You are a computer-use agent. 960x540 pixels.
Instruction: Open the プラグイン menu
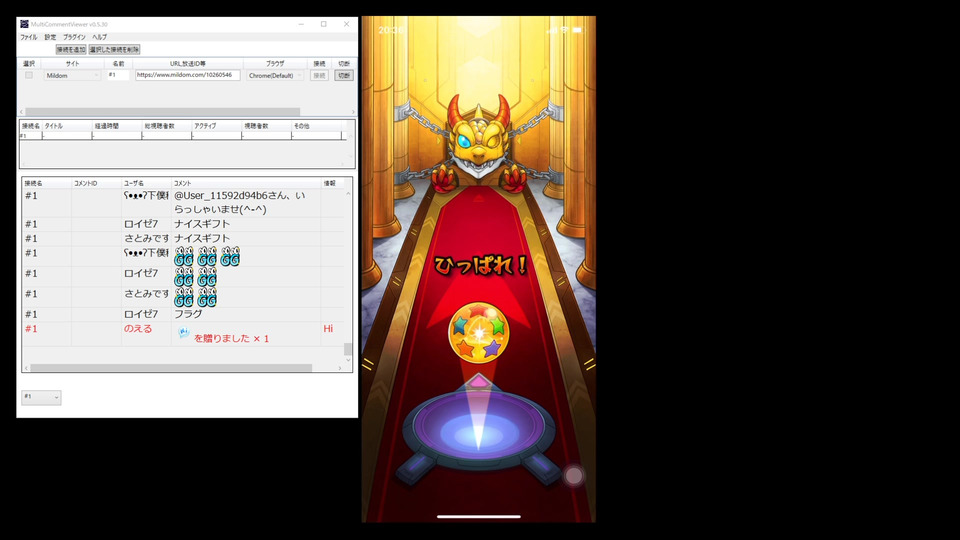click(x=74, y=37)
